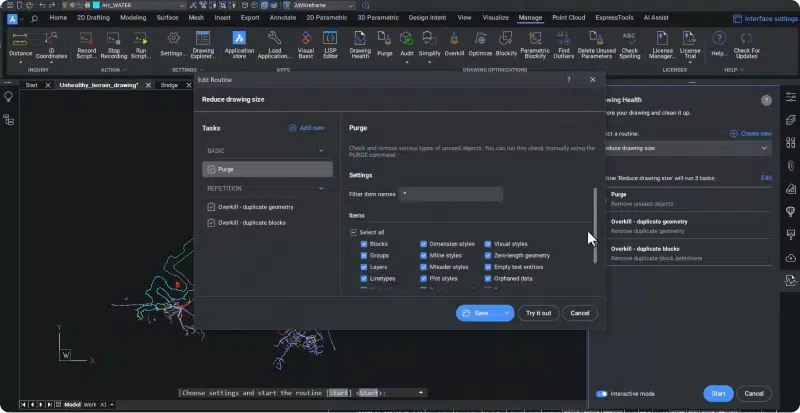Open the Annotate ribbon tab

(x=282, y=18)
